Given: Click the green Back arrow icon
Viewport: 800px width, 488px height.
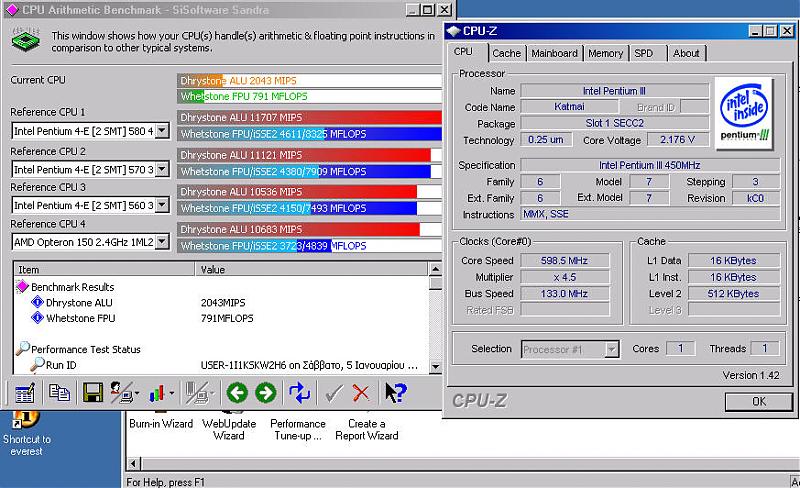Looking at the screenshot, I should click(237, 393).
